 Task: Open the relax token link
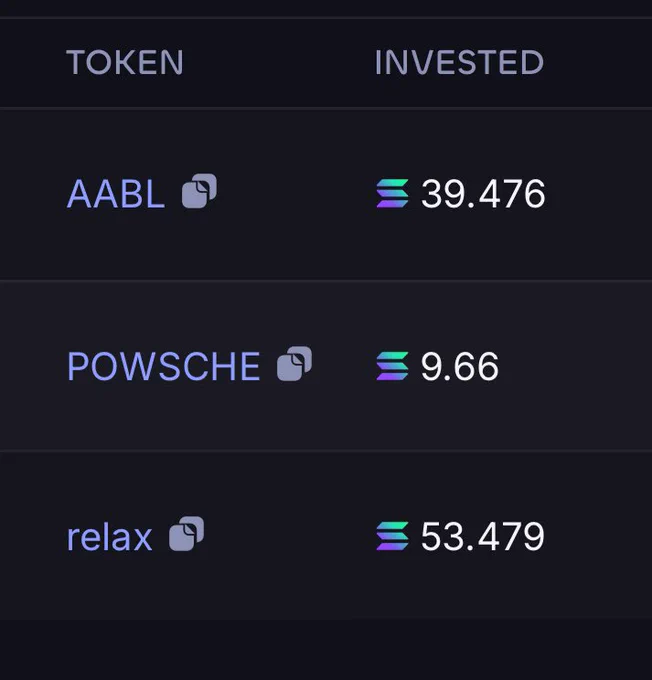pos(109,537)
